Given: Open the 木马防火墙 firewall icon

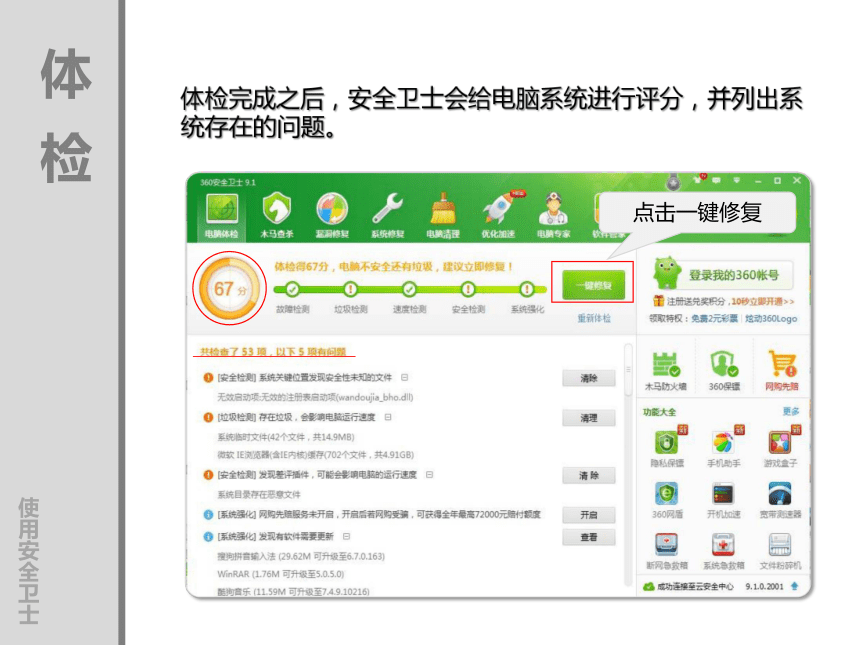Looking at the screenshot, I should click(x=666, y=370).
